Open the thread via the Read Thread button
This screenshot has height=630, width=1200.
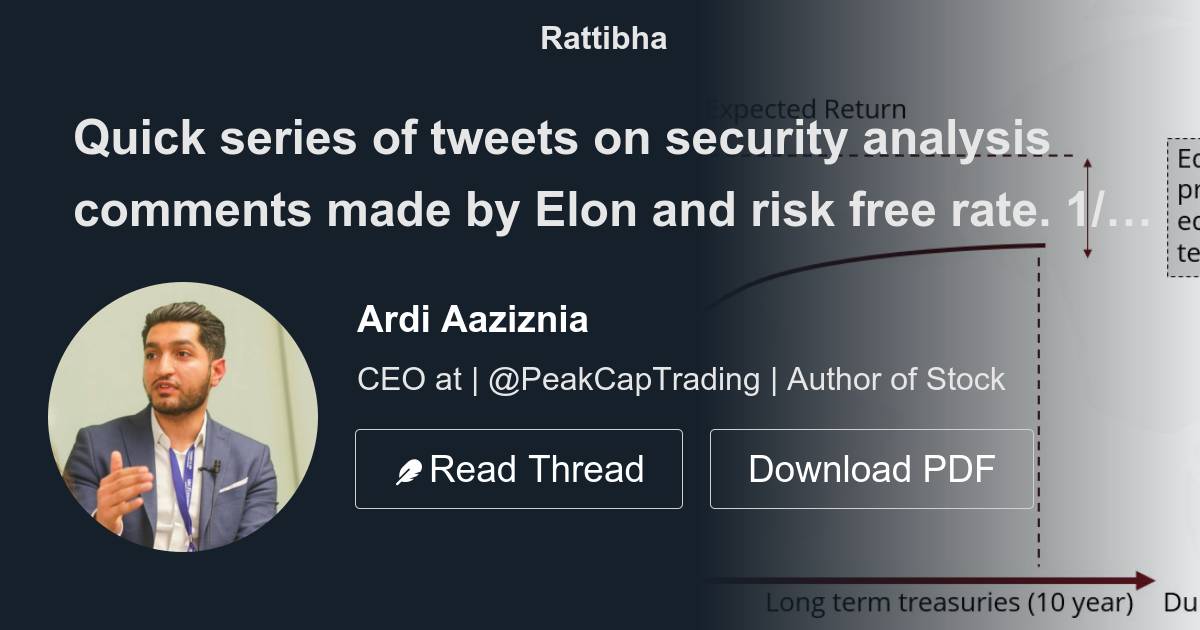click(x=518, y=467)
